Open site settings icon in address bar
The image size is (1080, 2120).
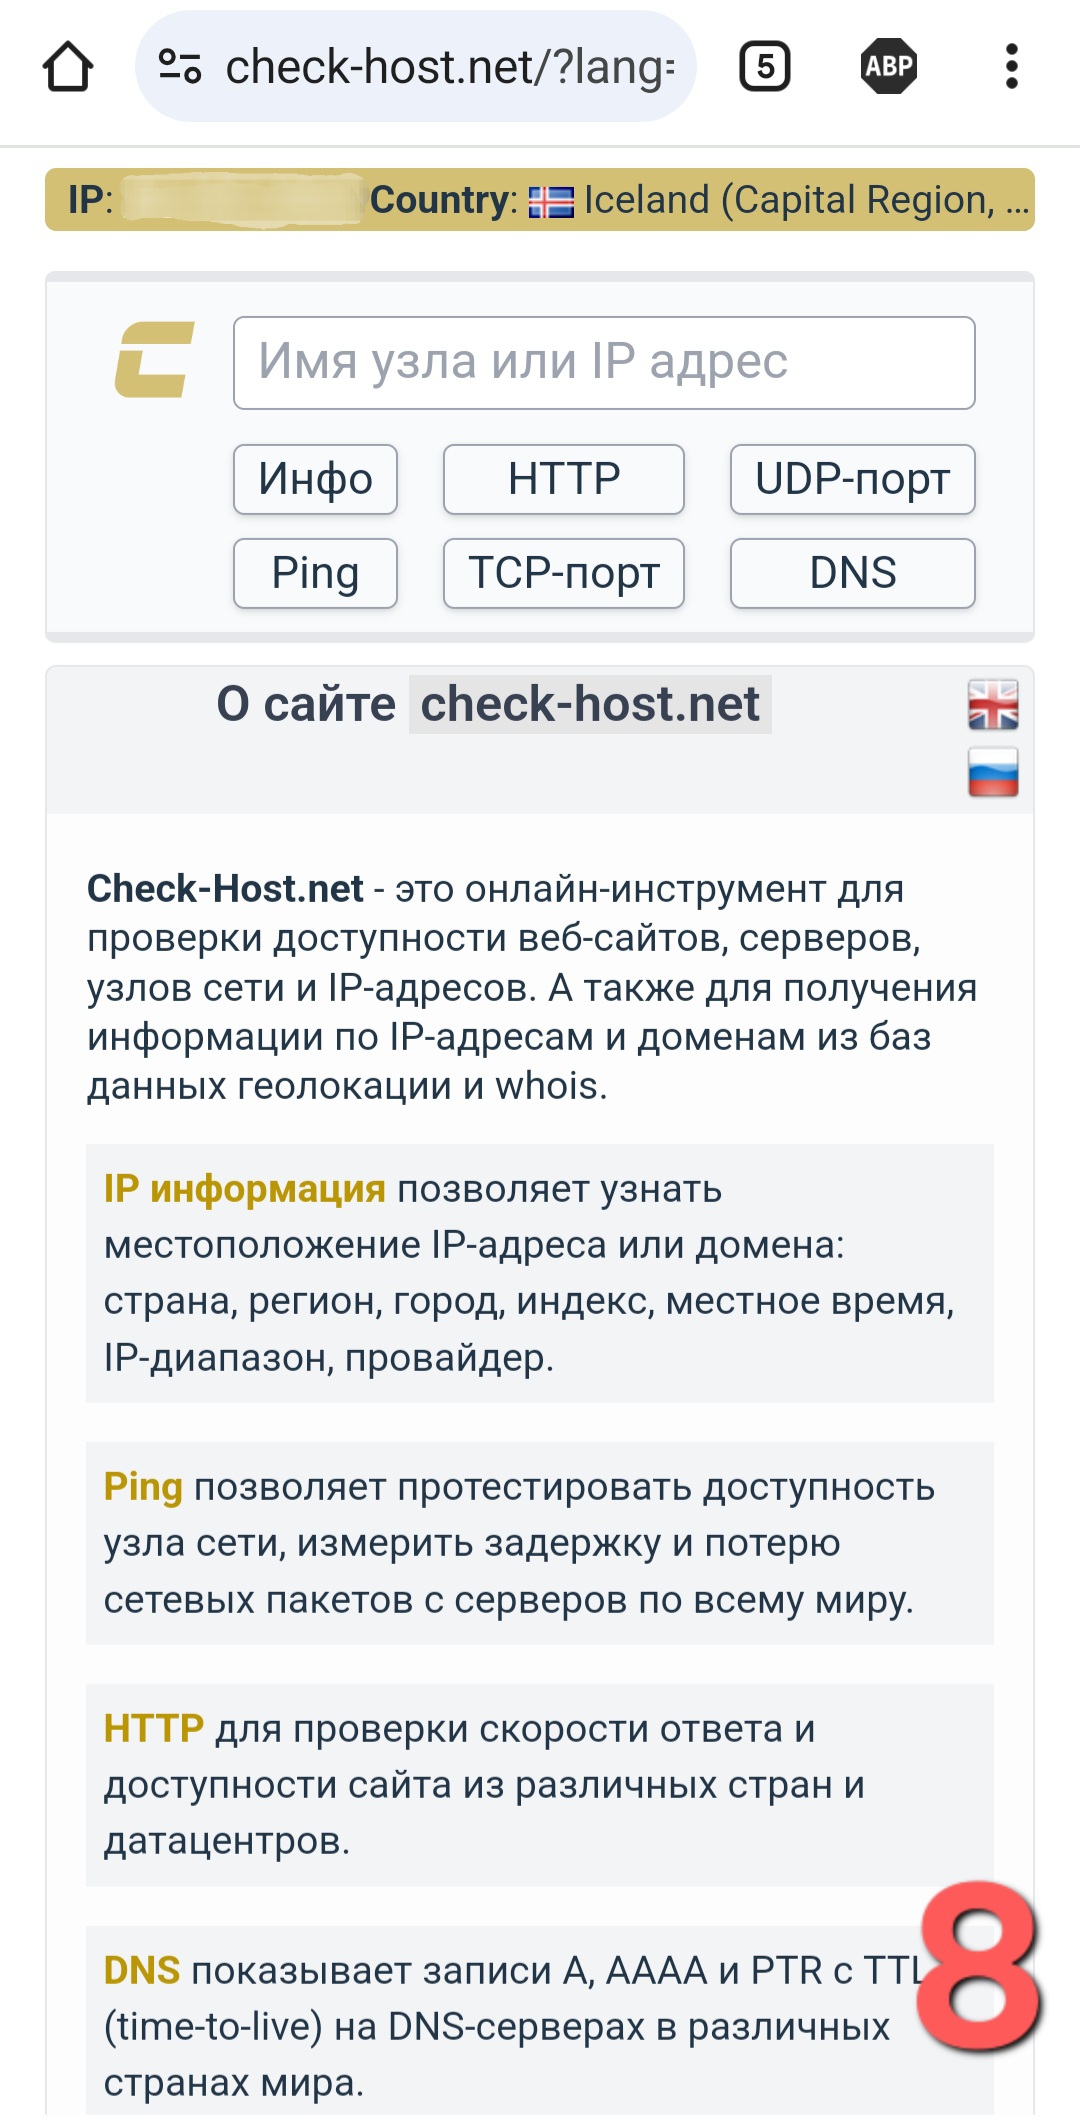(x=180, y=67)
